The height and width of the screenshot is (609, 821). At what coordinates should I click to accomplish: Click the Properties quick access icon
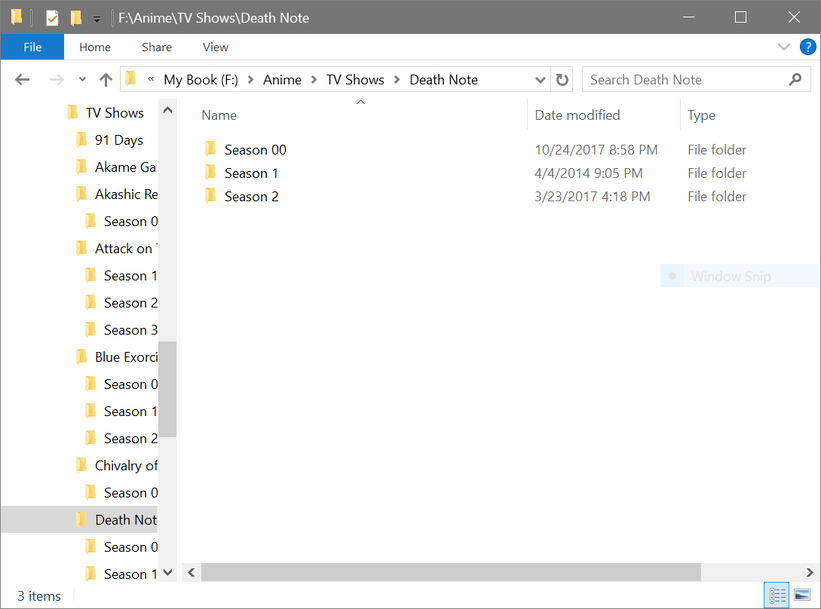click(52, 18)
